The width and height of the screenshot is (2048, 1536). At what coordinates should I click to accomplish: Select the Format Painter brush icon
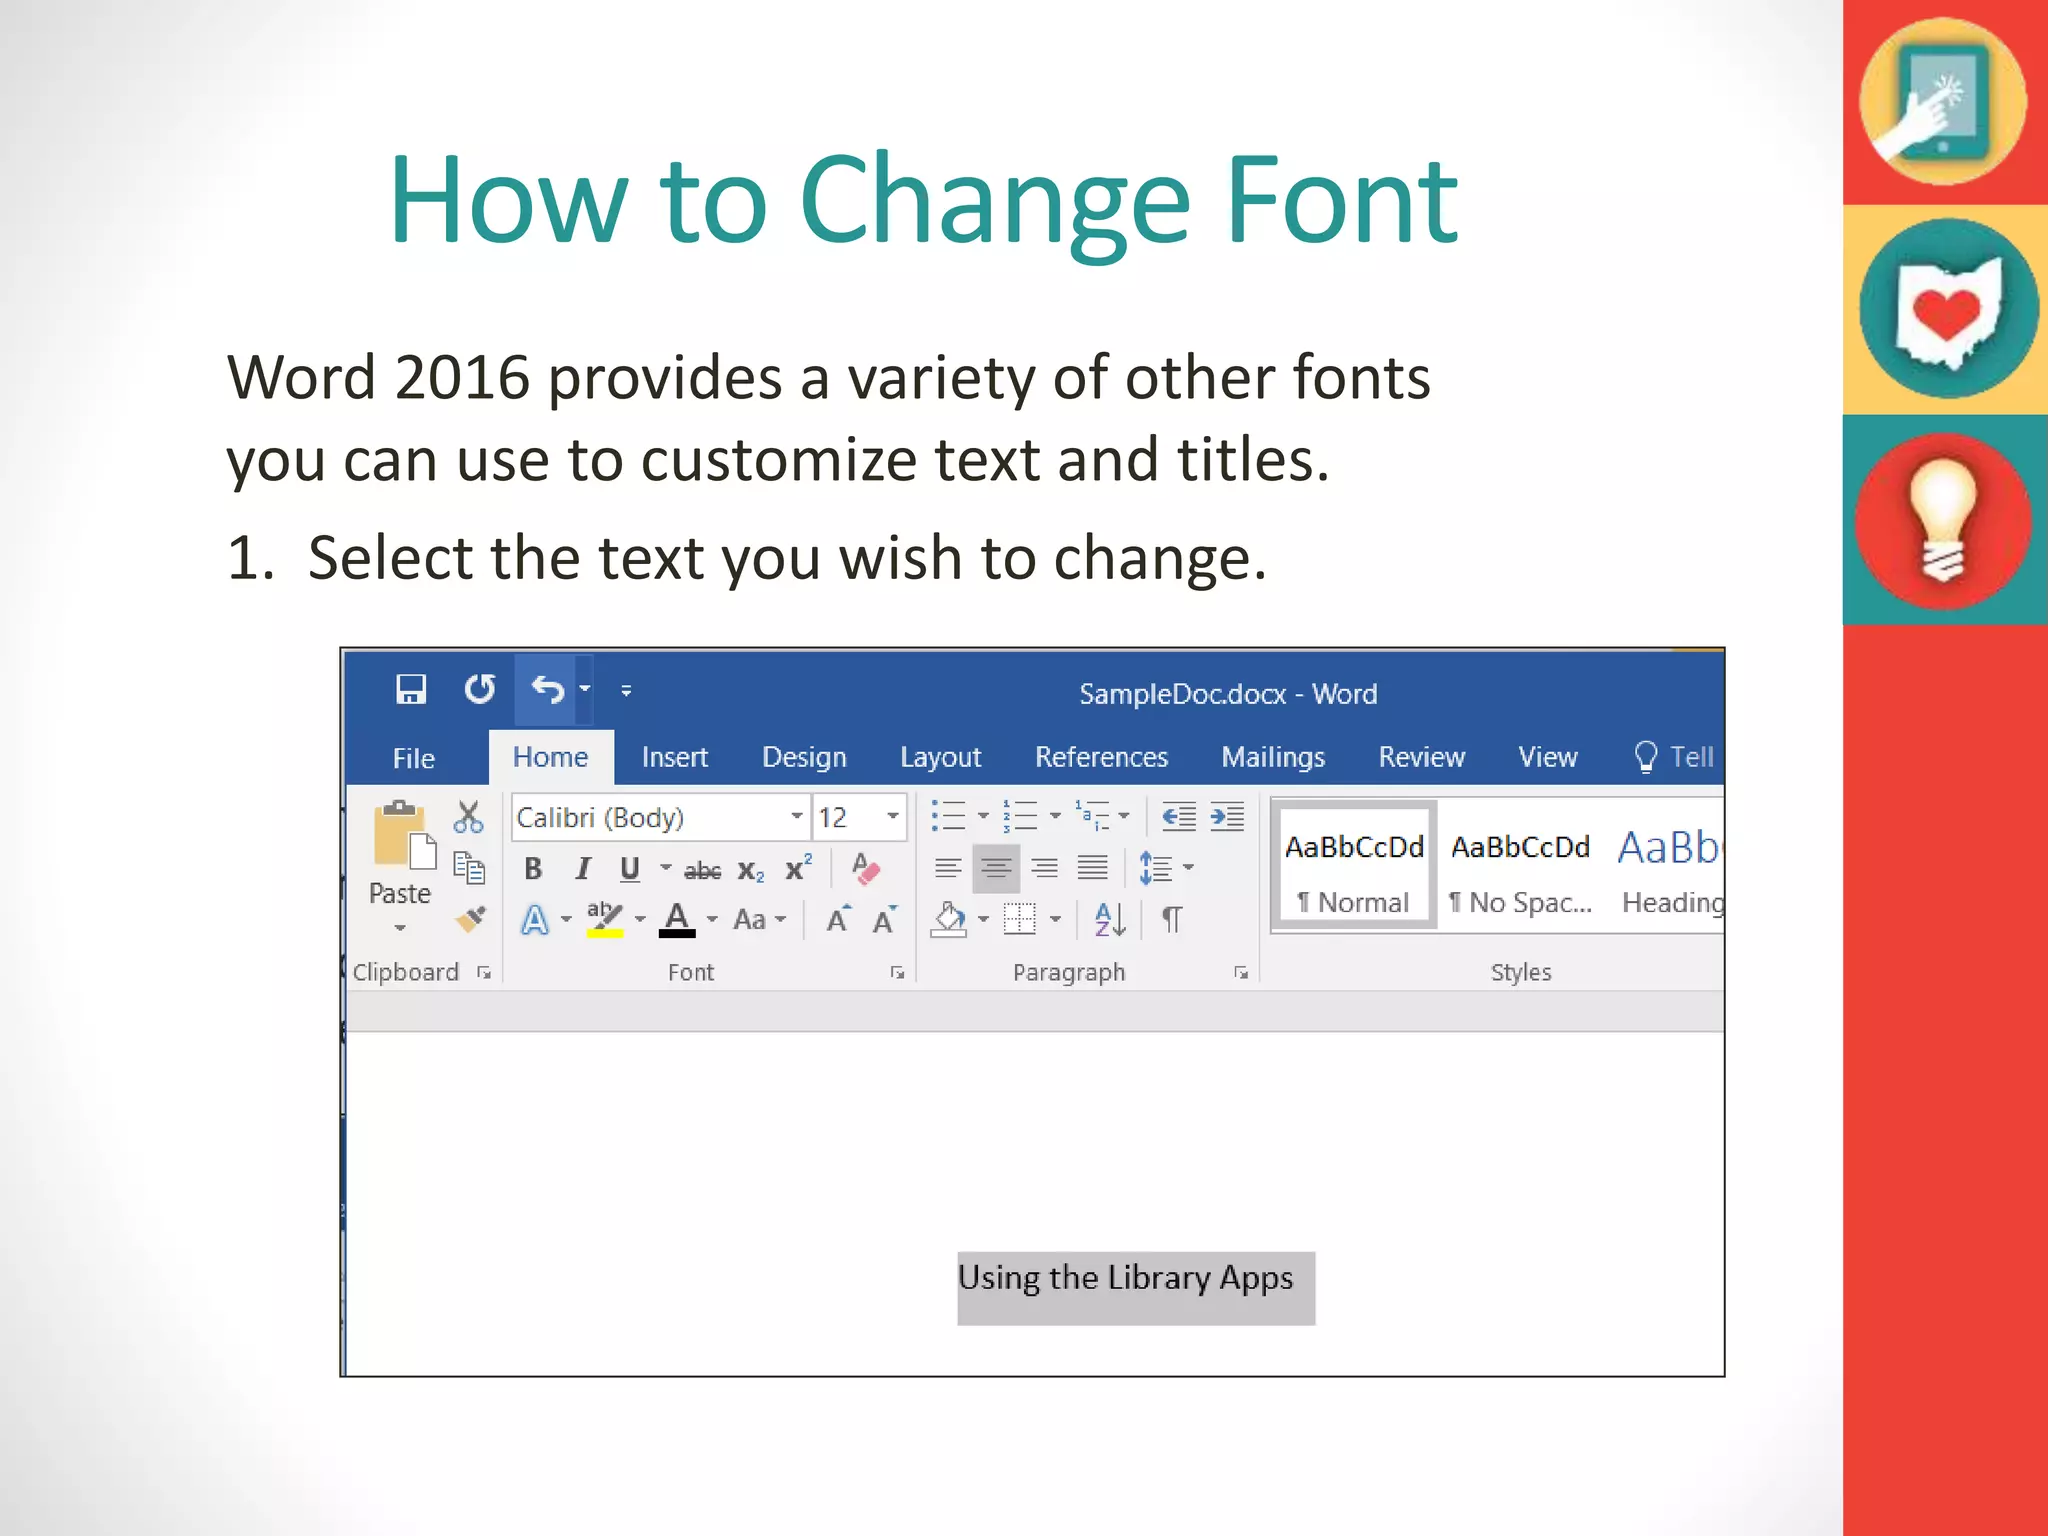[469, 919]
